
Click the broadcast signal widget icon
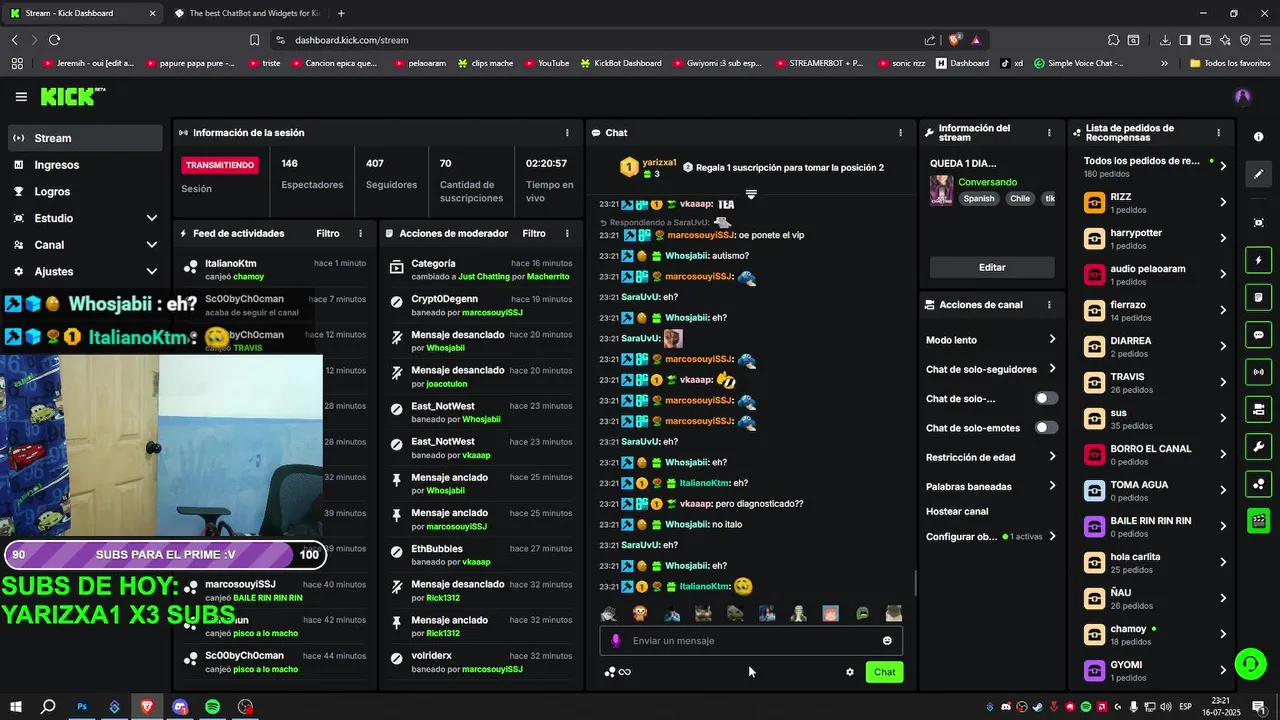point(1258,372)
